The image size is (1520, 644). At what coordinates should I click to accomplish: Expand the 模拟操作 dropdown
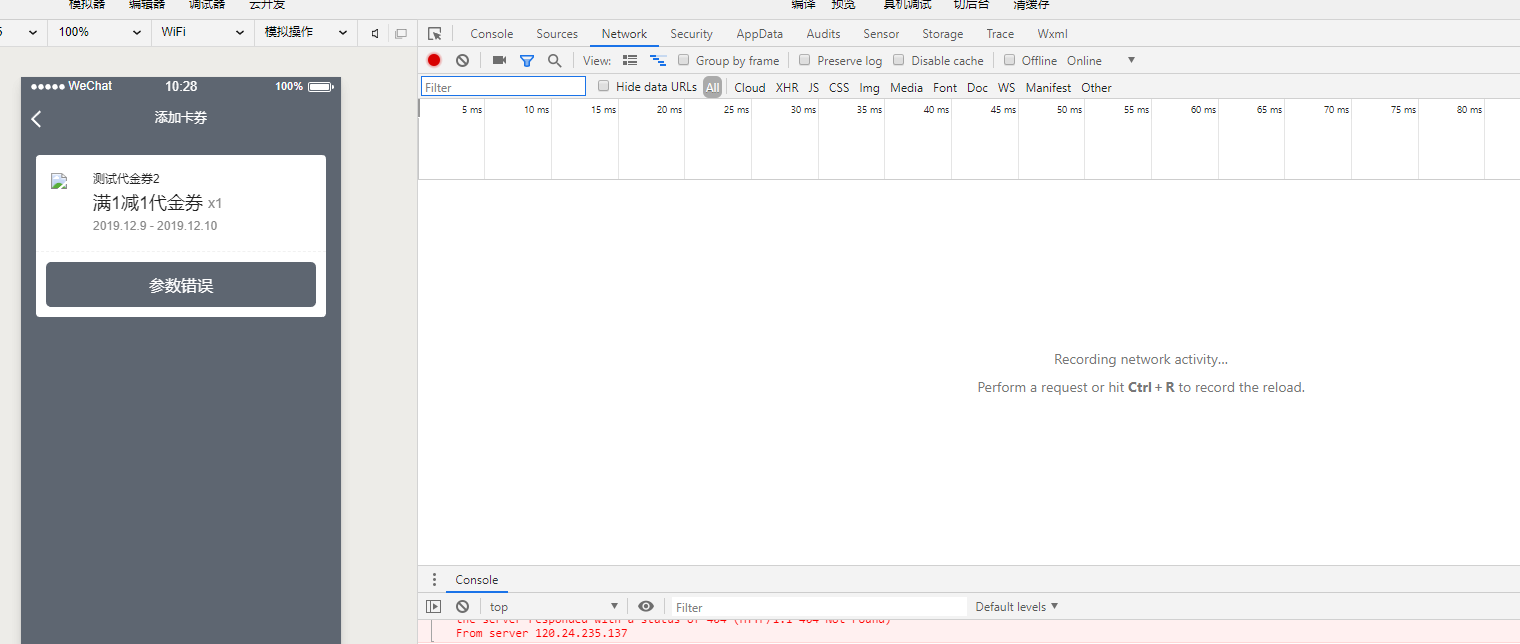(306, 32)
